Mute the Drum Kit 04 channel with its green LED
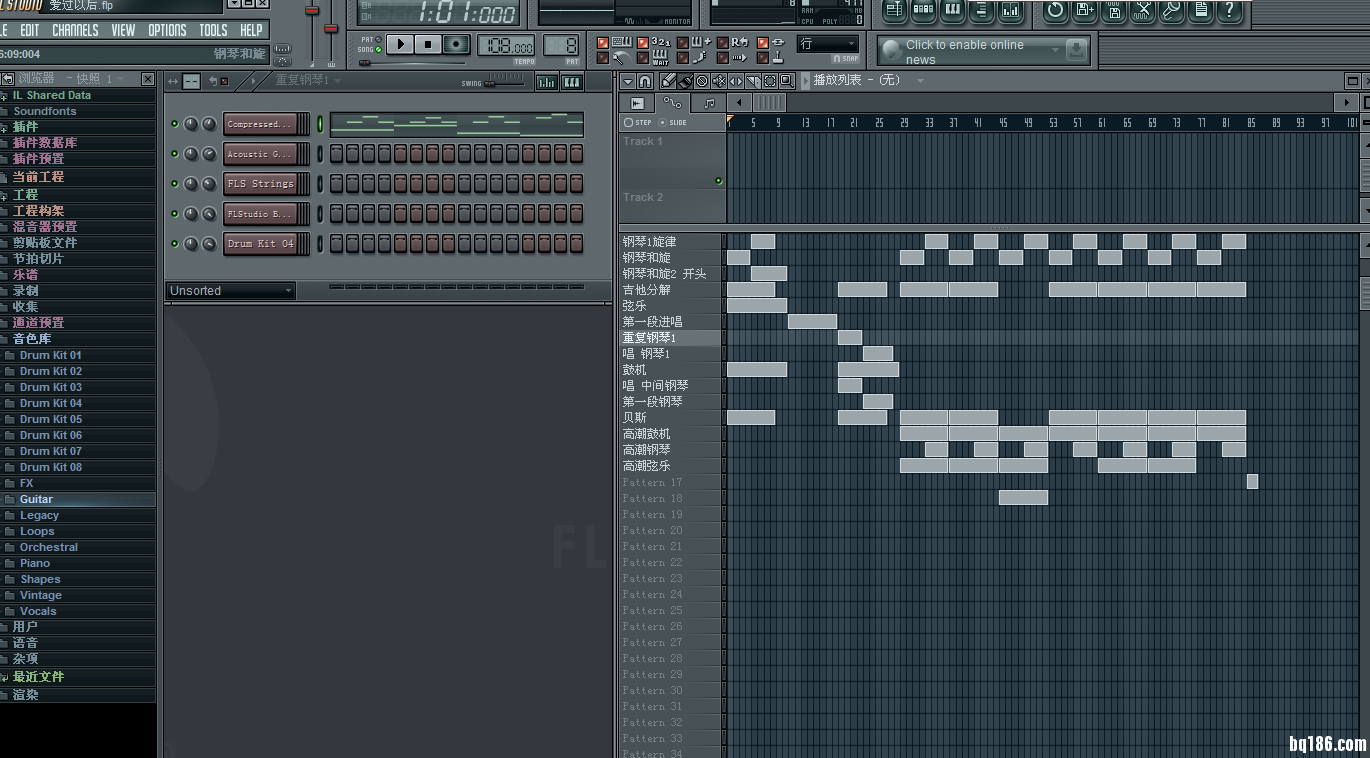This screenshot has height=758, width=1370. tap(175, 244)
